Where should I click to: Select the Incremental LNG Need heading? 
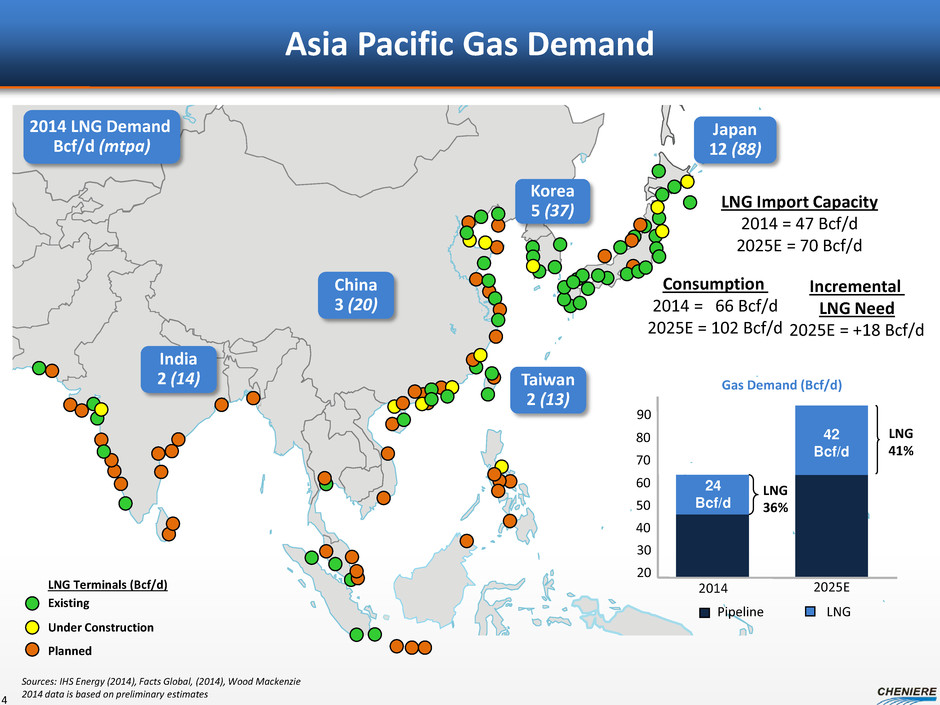click(x=855, y=296)
